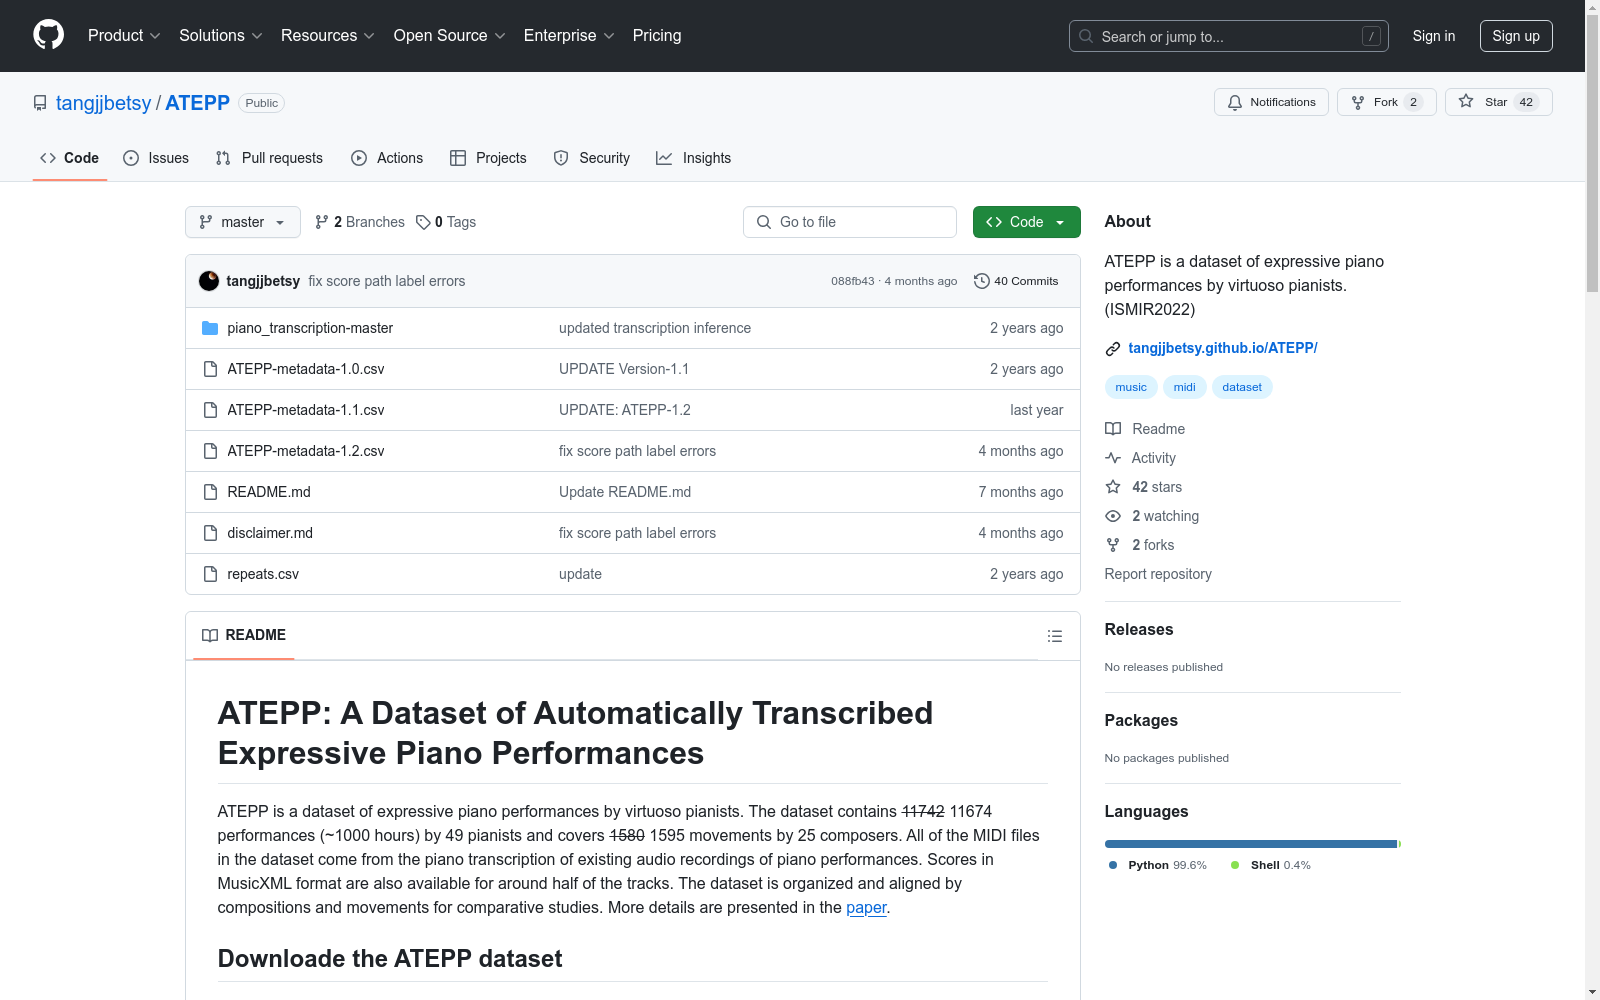Click the branch icon beside 2 Branches
The image size is (1600, 1000).
click(x=322, y=222)
